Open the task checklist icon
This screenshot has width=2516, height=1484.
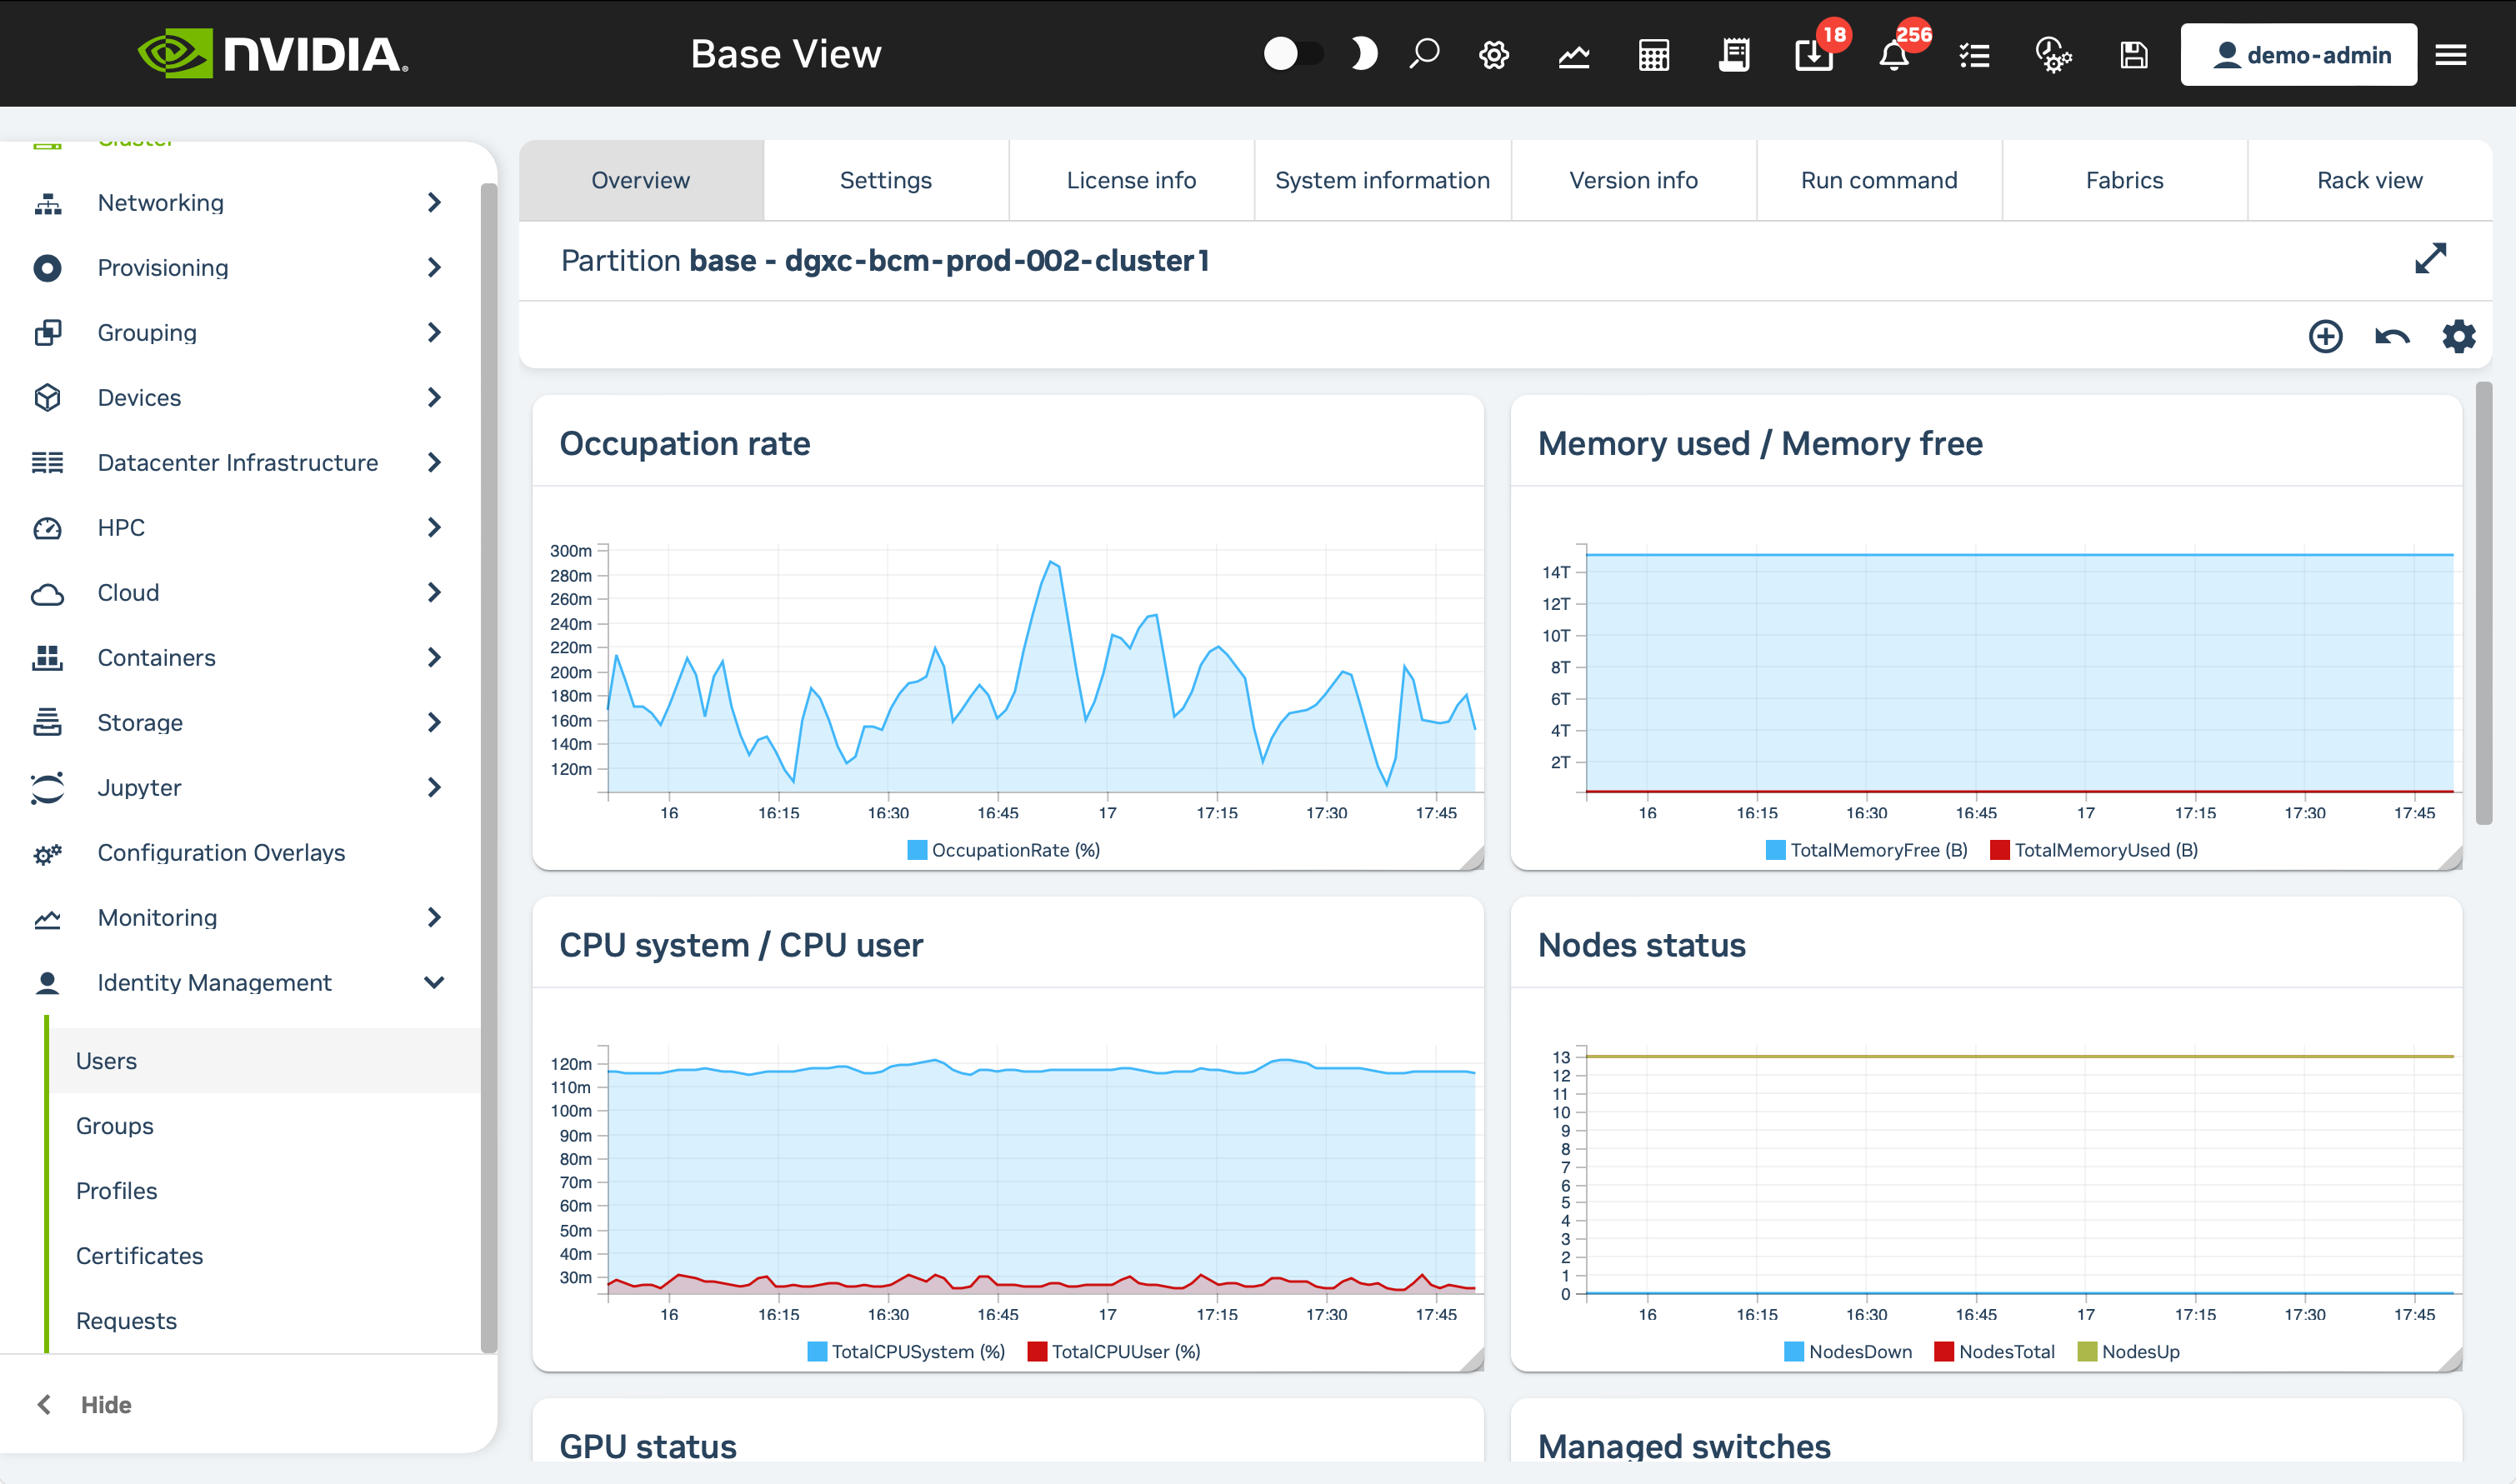pyautogui.click(x=1974, y=54)
